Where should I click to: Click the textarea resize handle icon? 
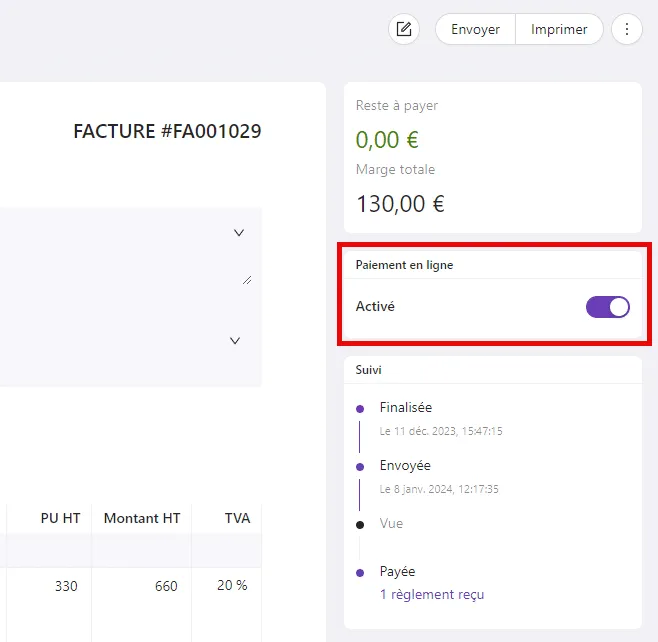click(x=247, y=280)
